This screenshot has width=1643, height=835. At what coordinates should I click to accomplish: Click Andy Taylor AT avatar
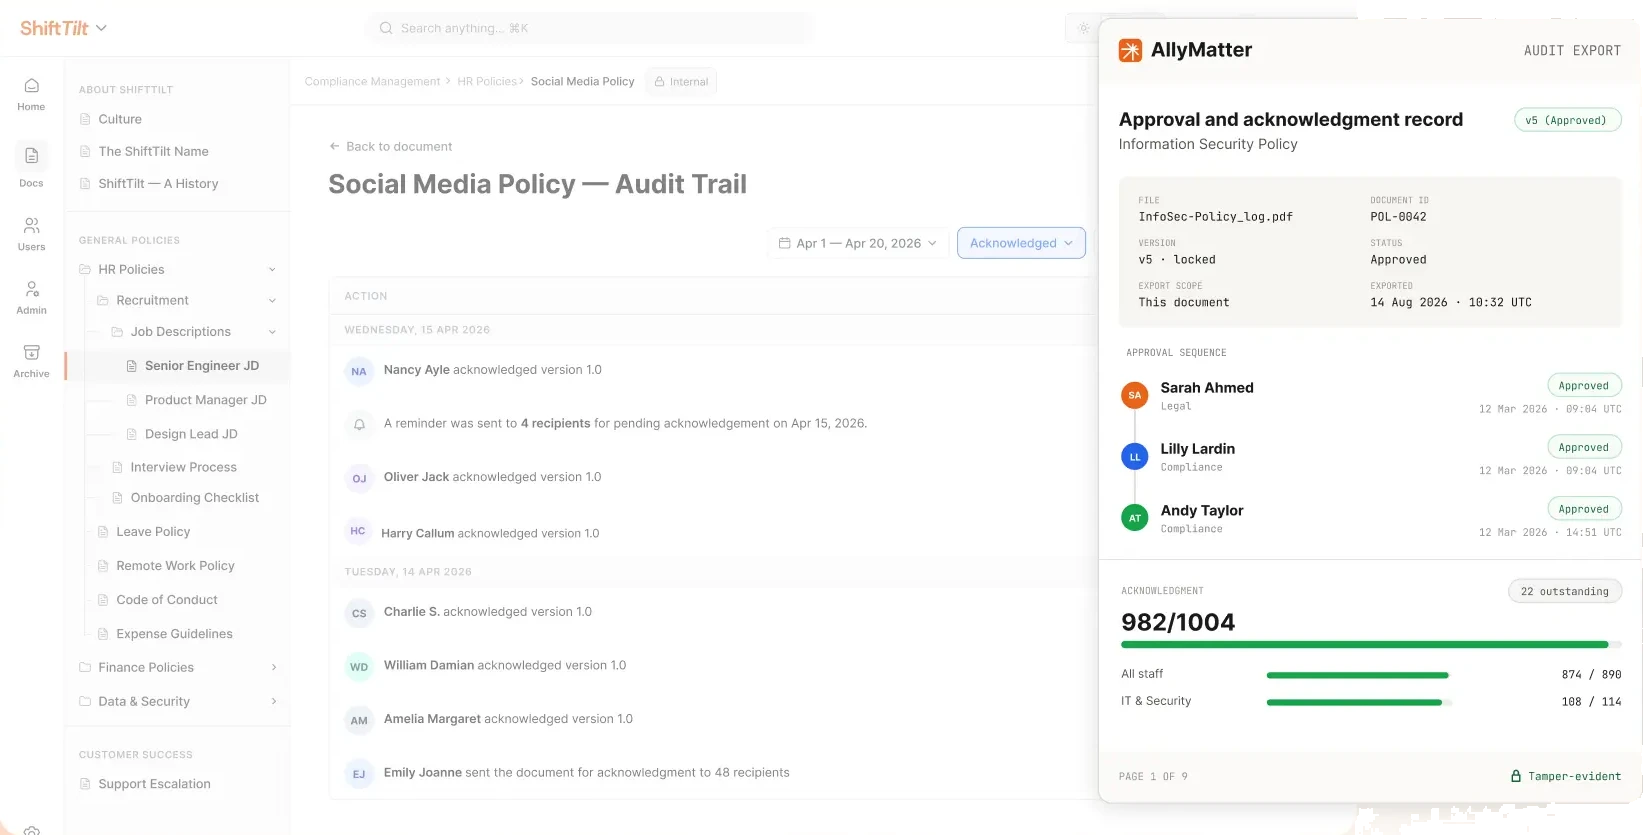click(x=1134, y=518)
